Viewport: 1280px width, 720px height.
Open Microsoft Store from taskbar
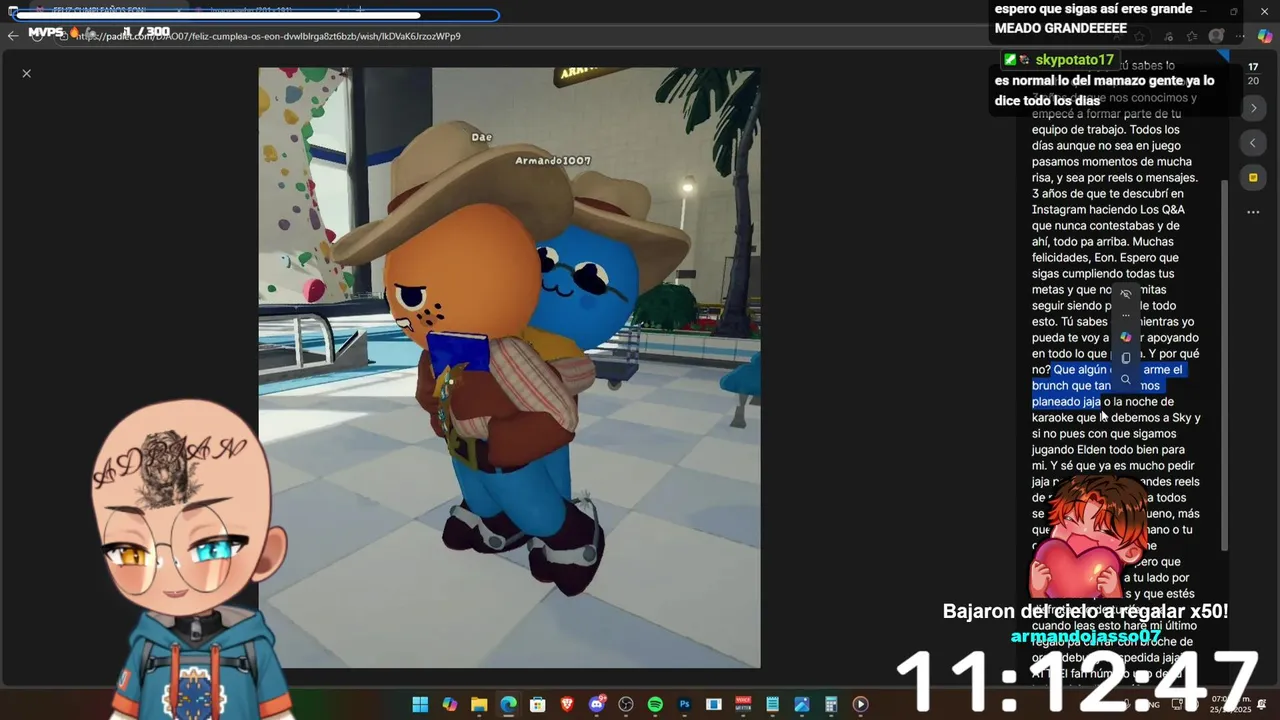[538, 704]
